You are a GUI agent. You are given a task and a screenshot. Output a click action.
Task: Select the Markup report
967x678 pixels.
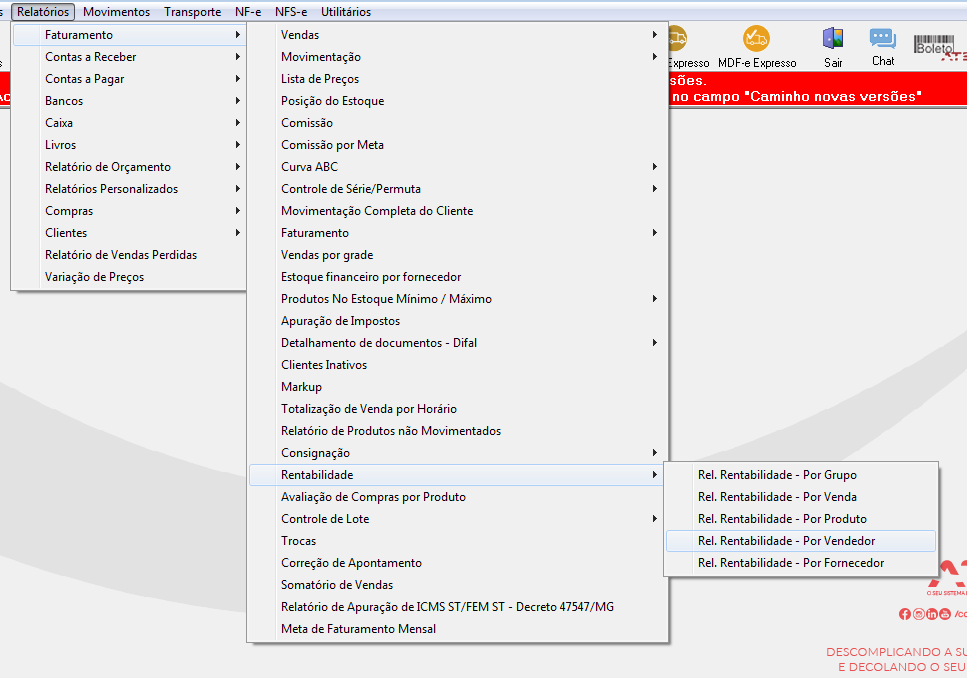(x=457, y=387)
